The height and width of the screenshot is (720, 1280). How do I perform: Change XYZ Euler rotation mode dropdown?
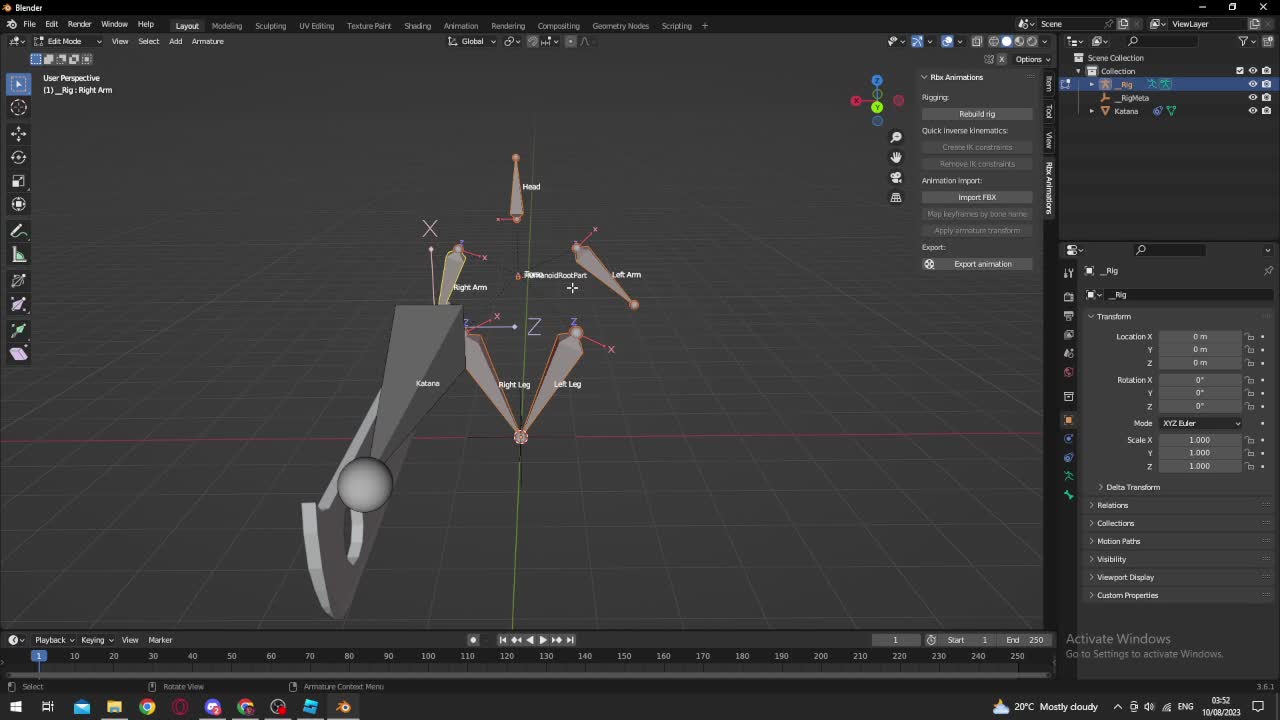point(1200,423)
